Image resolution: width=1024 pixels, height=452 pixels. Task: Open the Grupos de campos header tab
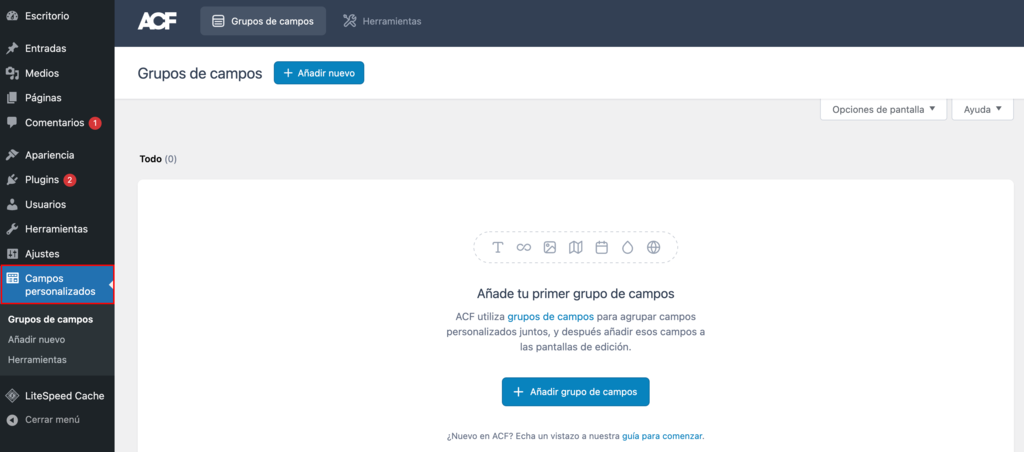[x=263, y=21]
